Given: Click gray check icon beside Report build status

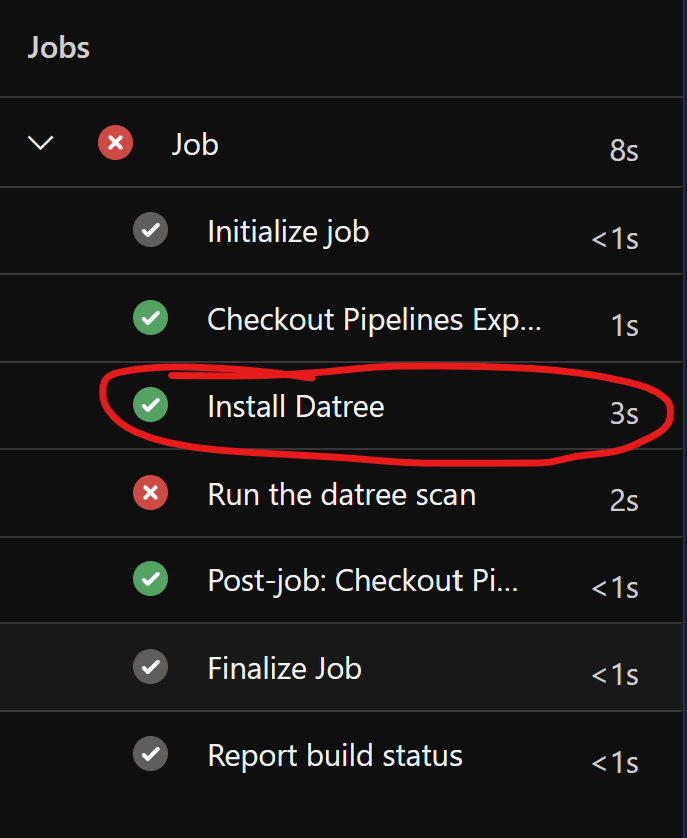Looking at the screenshot, I should [151, 754].
